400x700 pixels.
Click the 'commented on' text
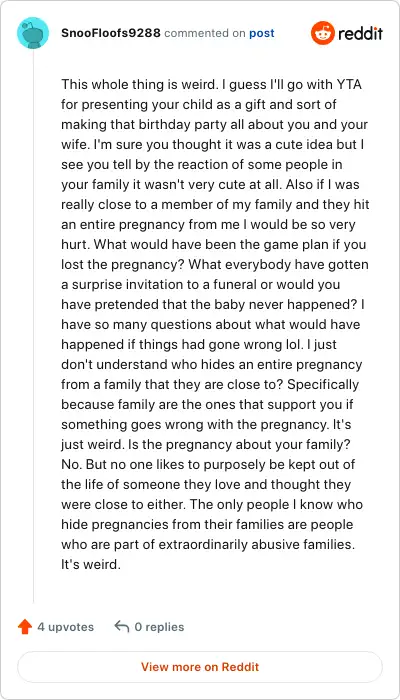pos(204,34)
